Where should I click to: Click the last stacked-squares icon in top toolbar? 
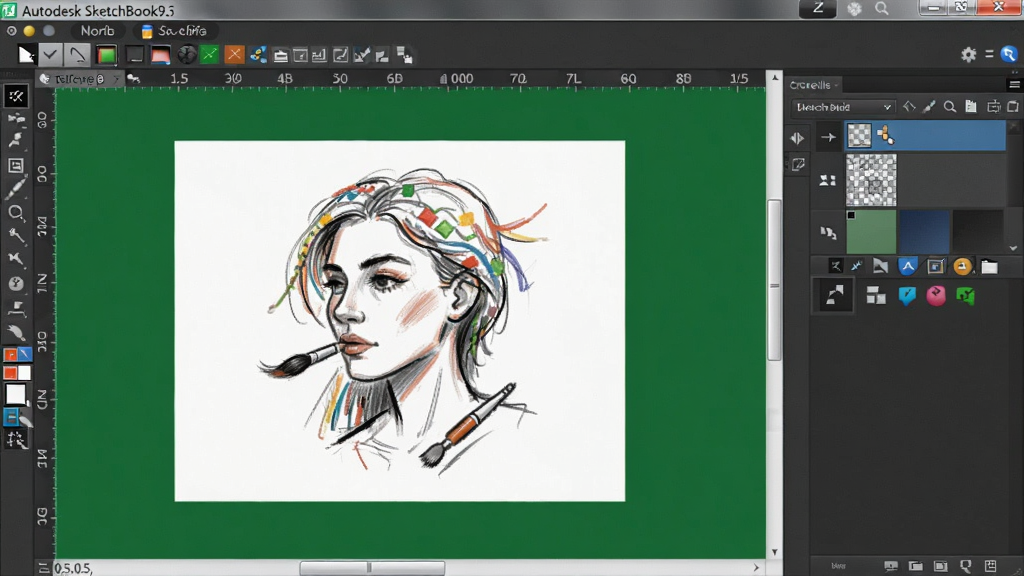[404, 56]
